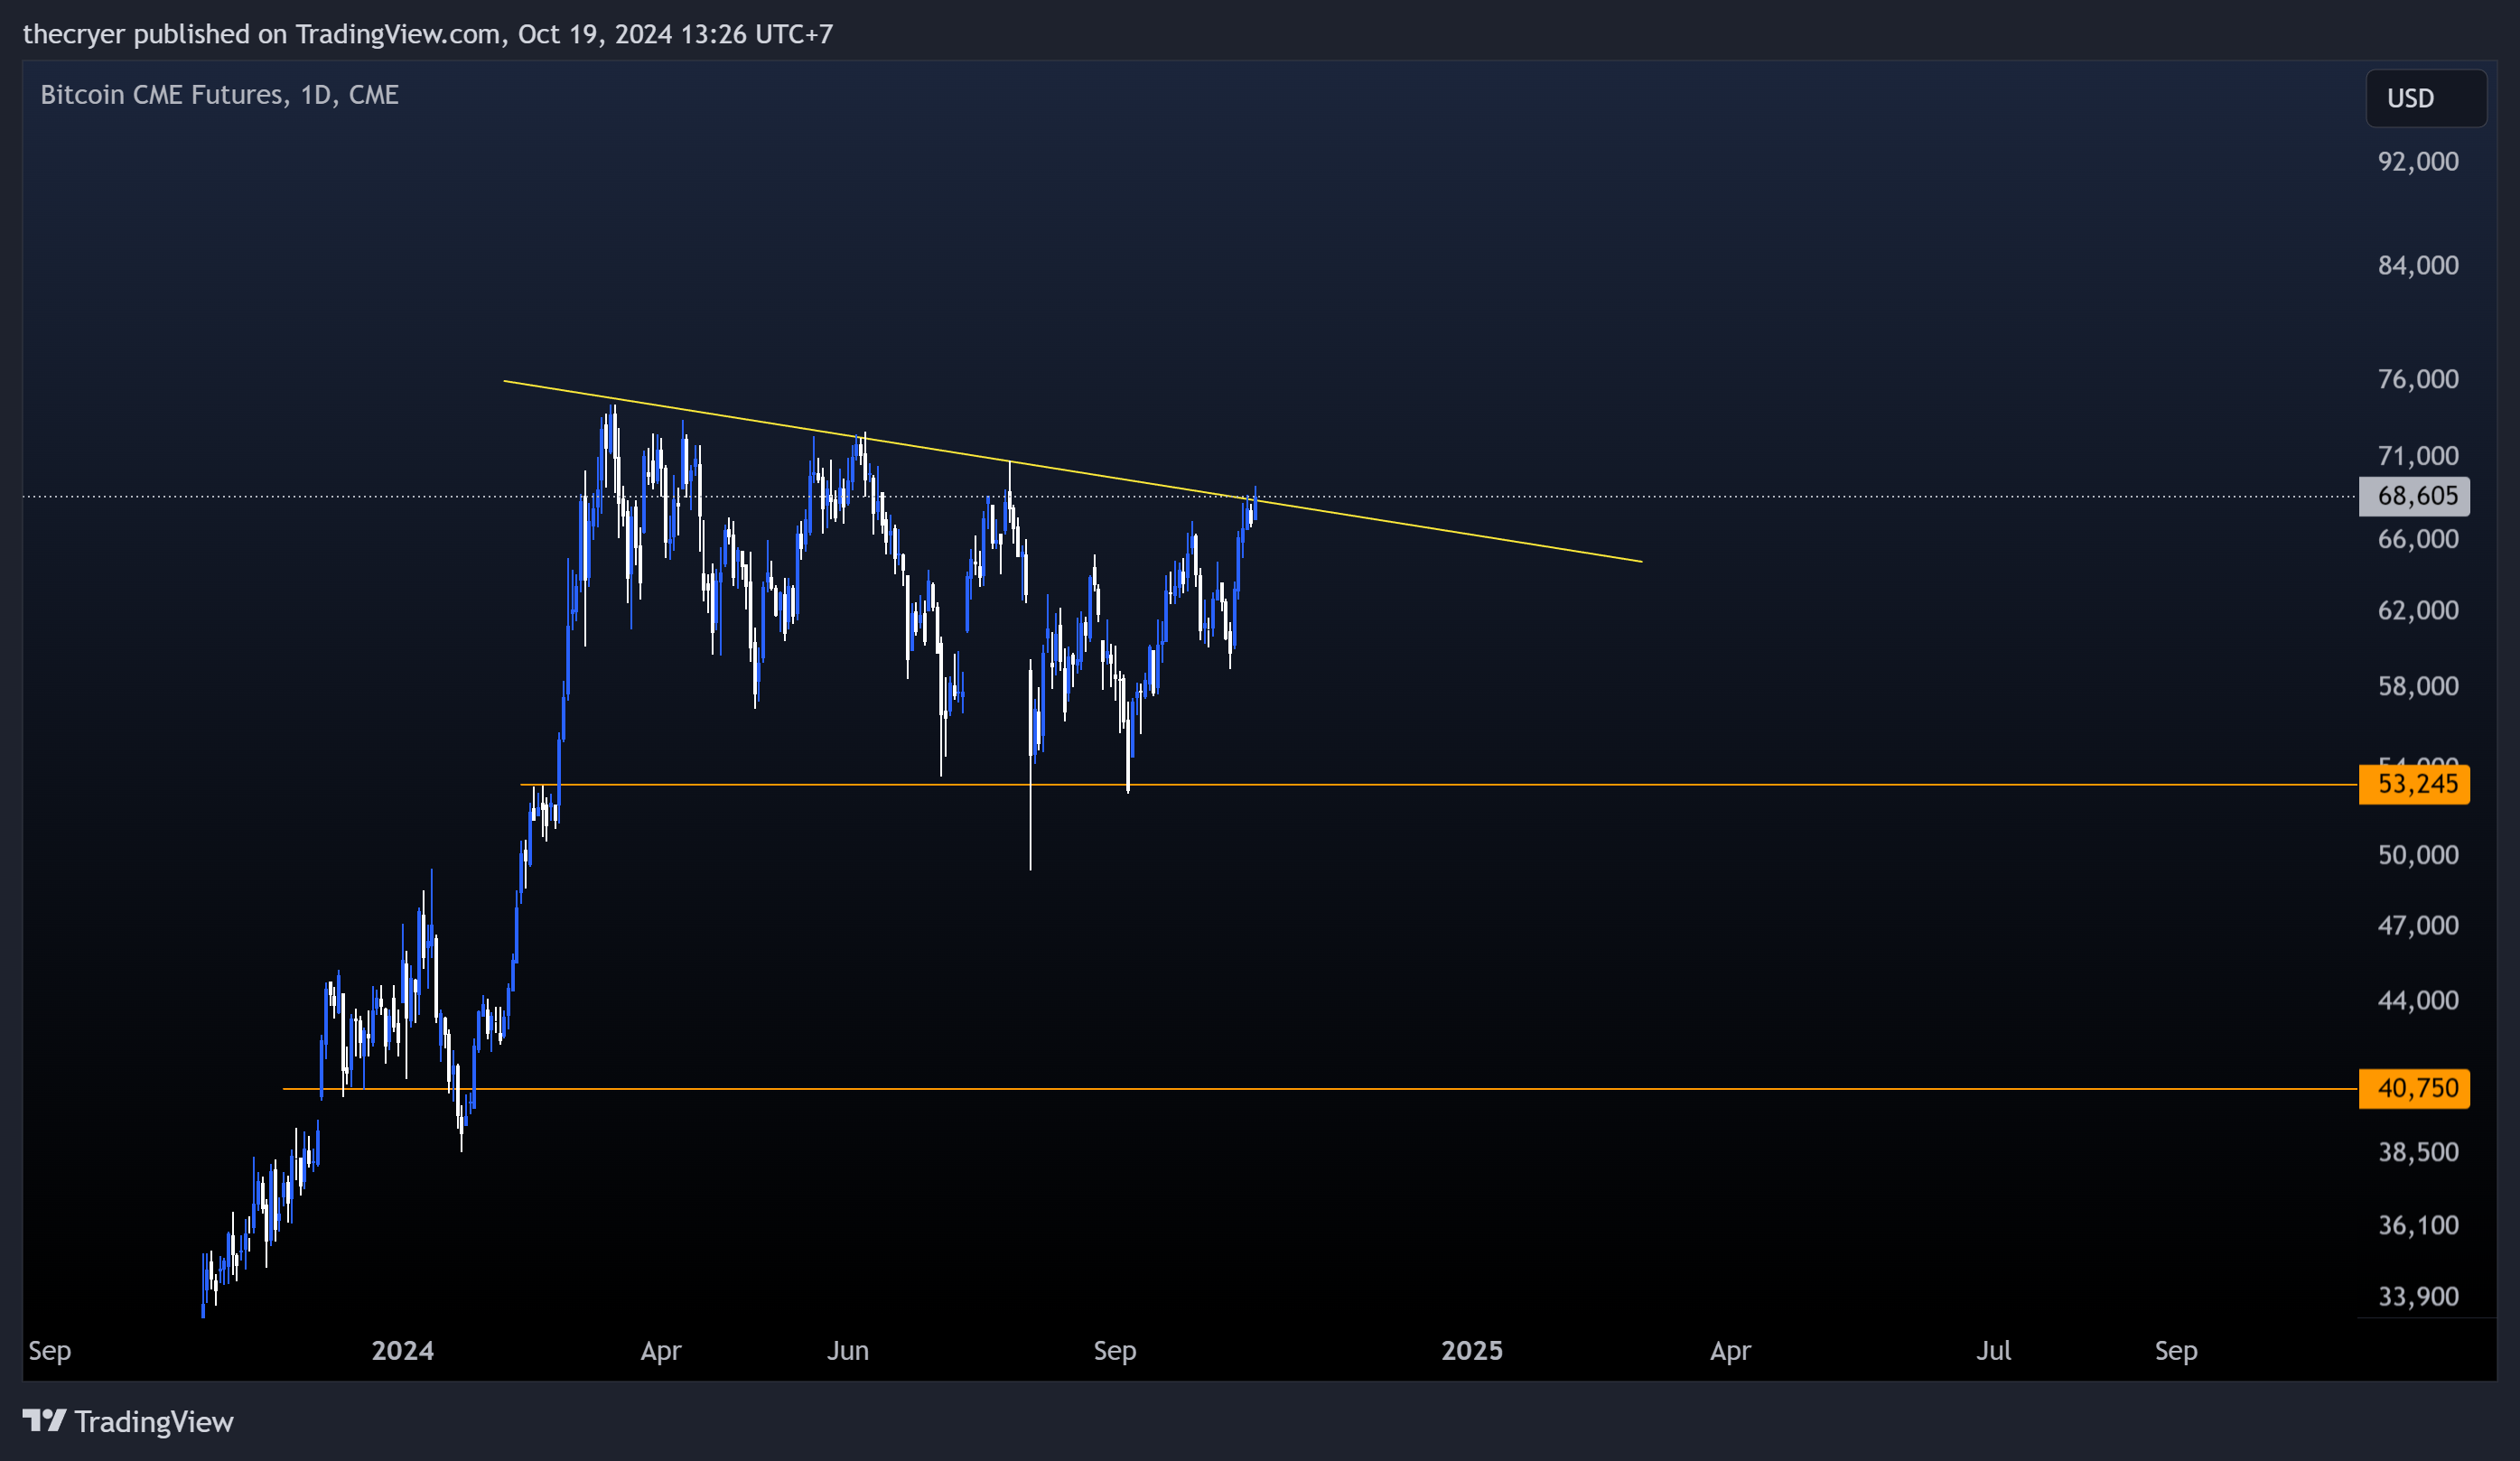This screenshot has width=2520, height=1461.
Task: Click the current price label 68,605
Action: tap(2413, 496)
